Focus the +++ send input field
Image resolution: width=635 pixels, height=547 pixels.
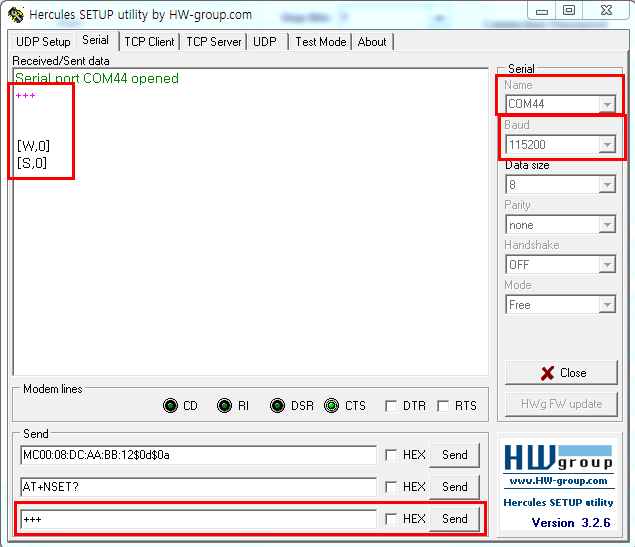tap(198, 519)
